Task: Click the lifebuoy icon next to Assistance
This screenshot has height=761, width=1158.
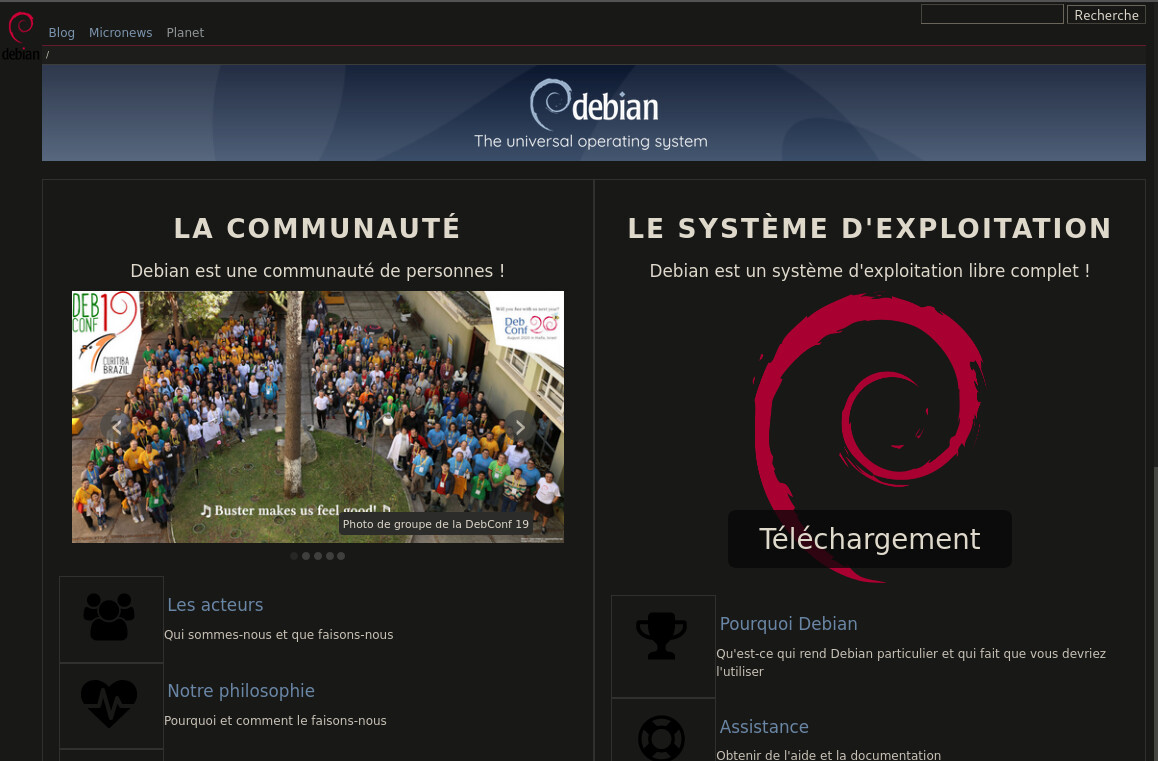Action: click(x=662, y=738)
